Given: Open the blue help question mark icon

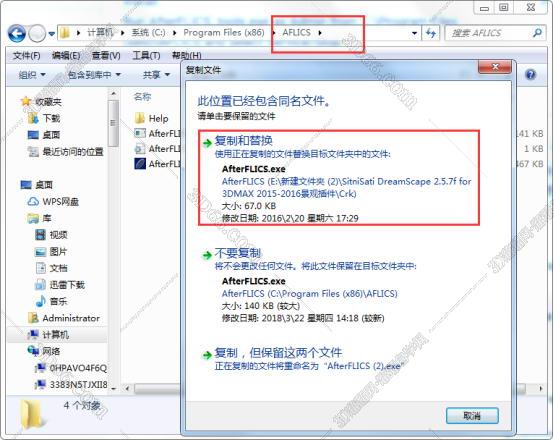Looking at the screenshot, I should click(530, 75).
